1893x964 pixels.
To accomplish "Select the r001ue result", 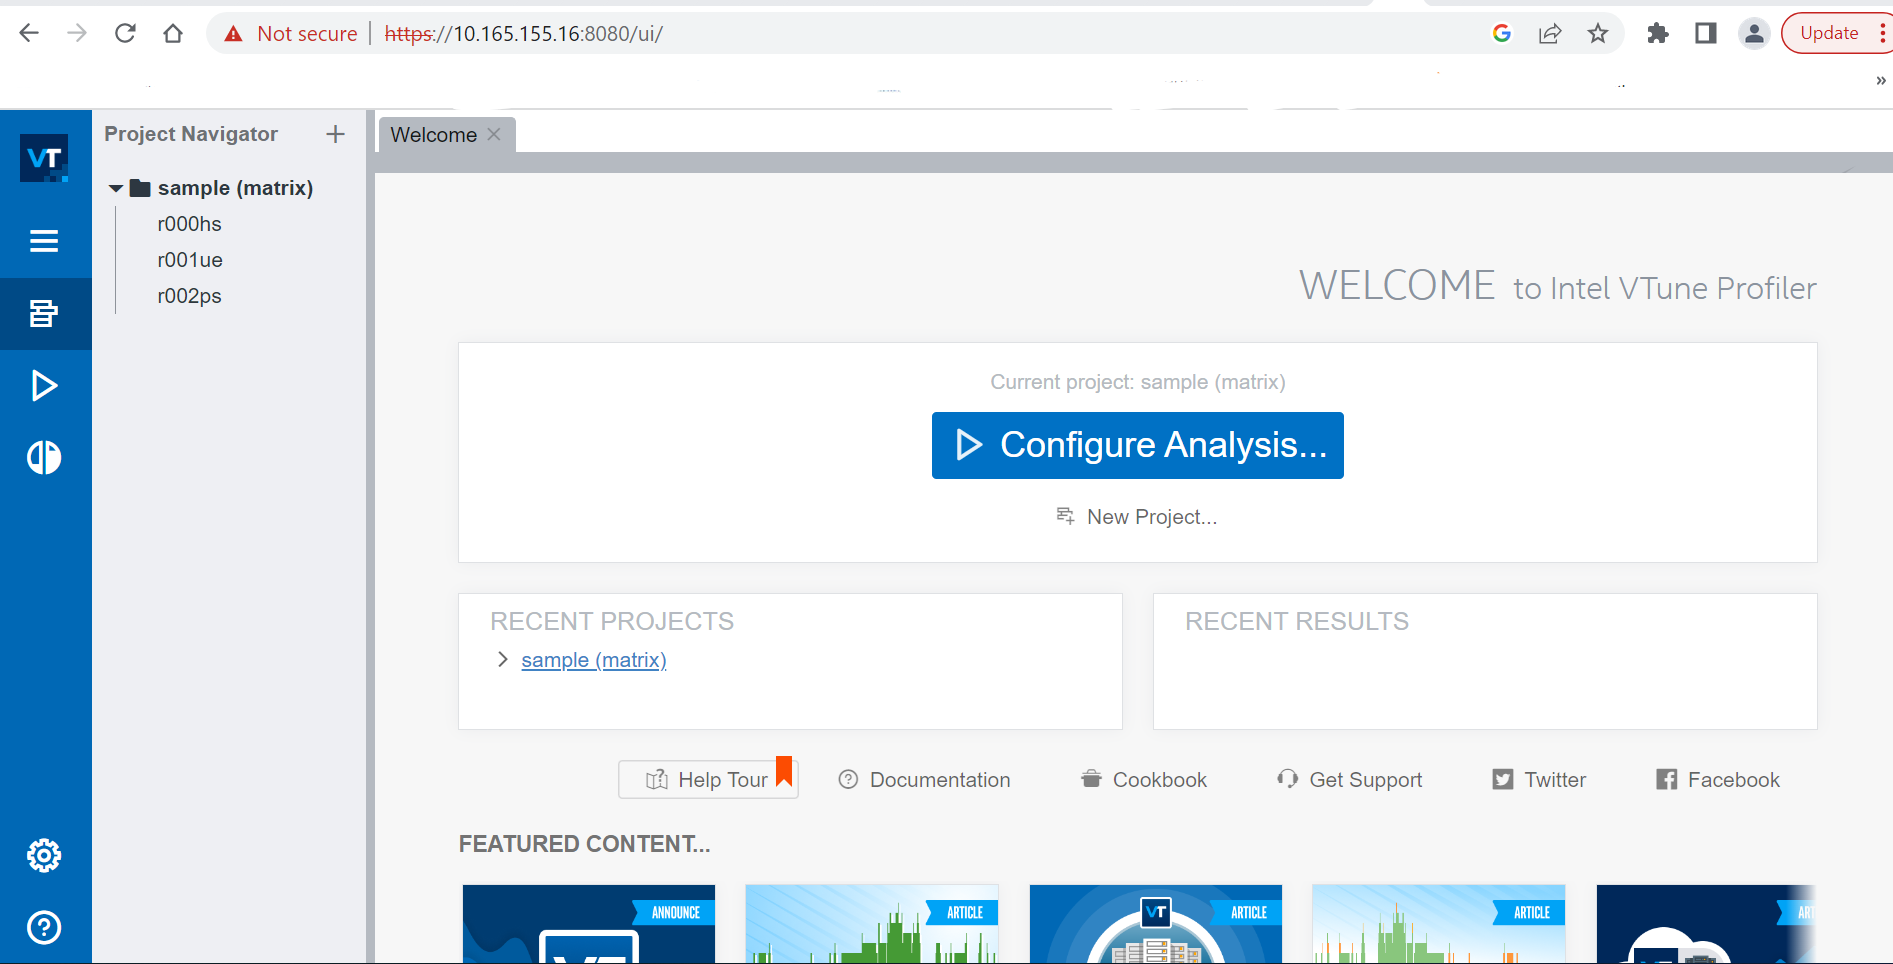I will coord(189,259).
